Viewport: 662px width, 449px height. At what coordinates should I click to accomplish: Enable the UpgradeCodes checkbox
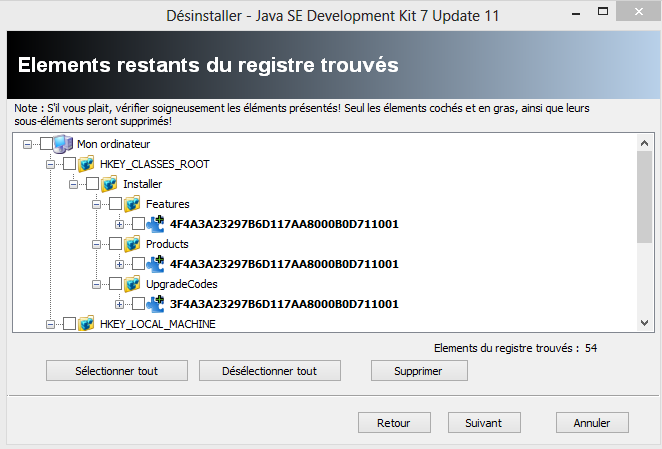(115, 284)
